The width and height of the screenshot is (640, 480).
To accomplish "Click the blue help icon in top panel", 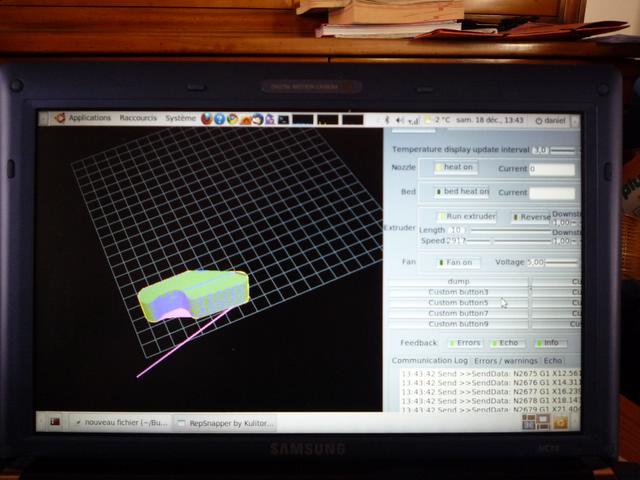I will pyautogui.click(x=219, y=118).
